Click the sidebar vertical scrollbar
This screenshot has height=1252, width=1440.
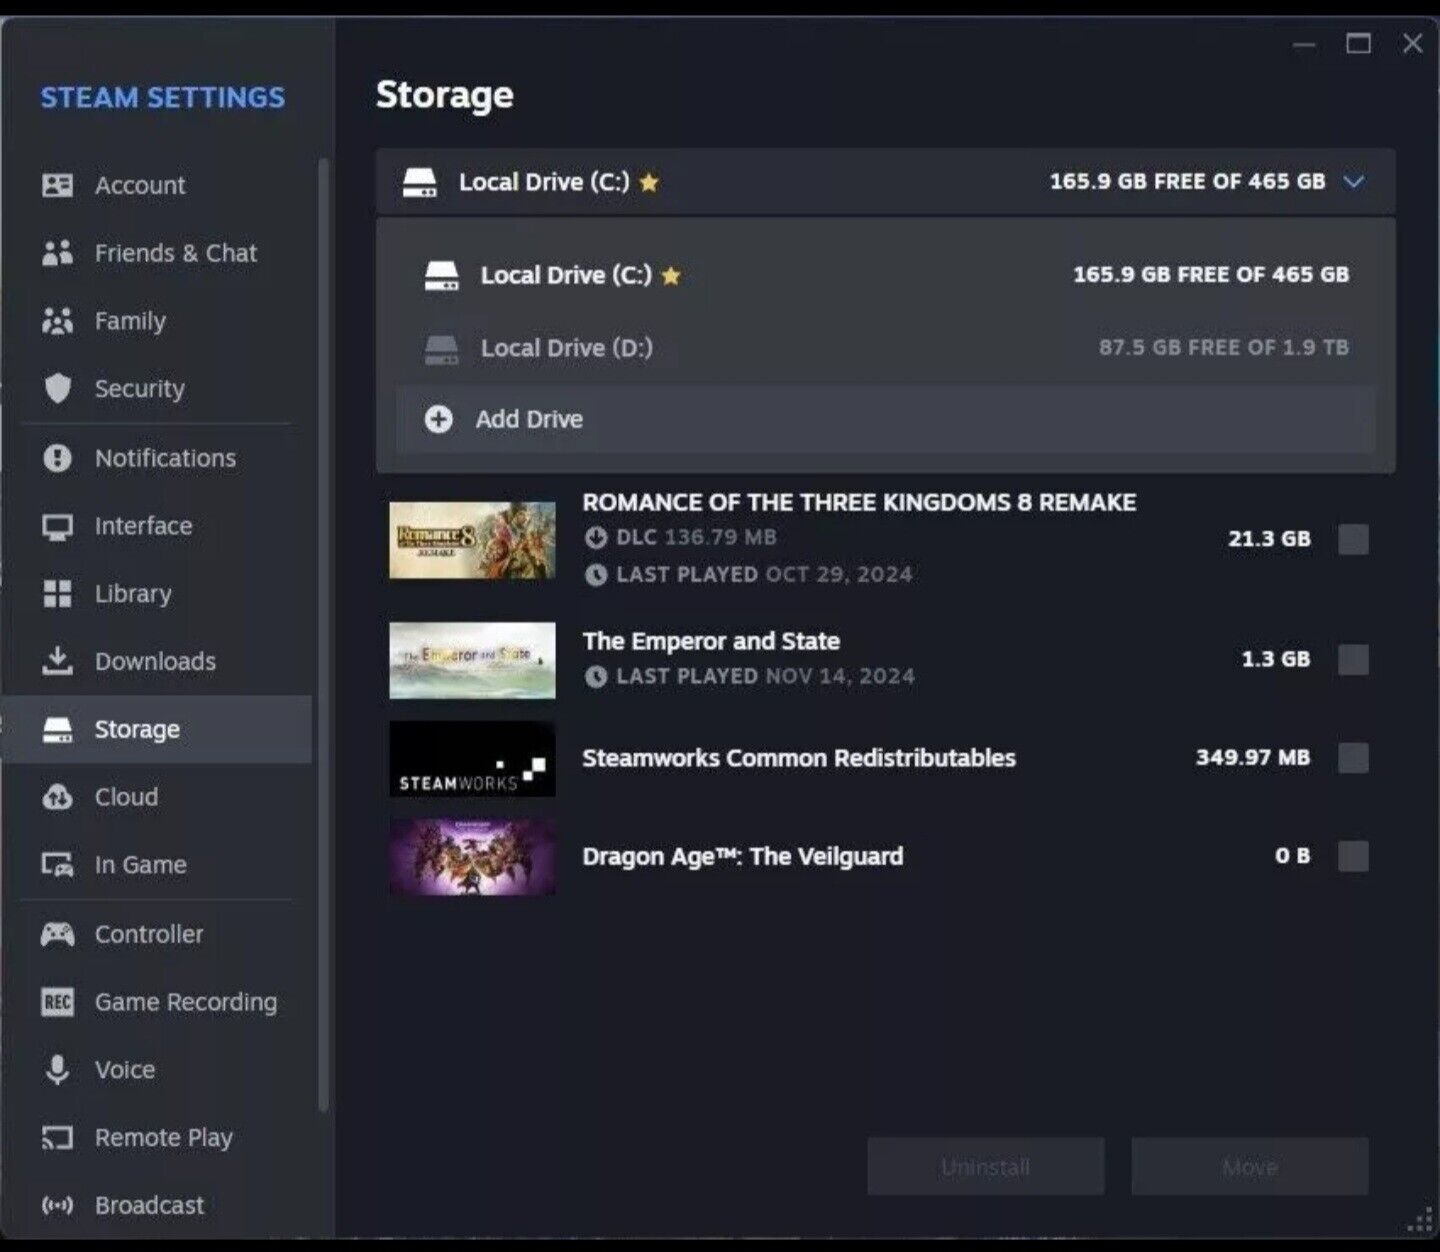pyautogui.click(x=323, y=635)
